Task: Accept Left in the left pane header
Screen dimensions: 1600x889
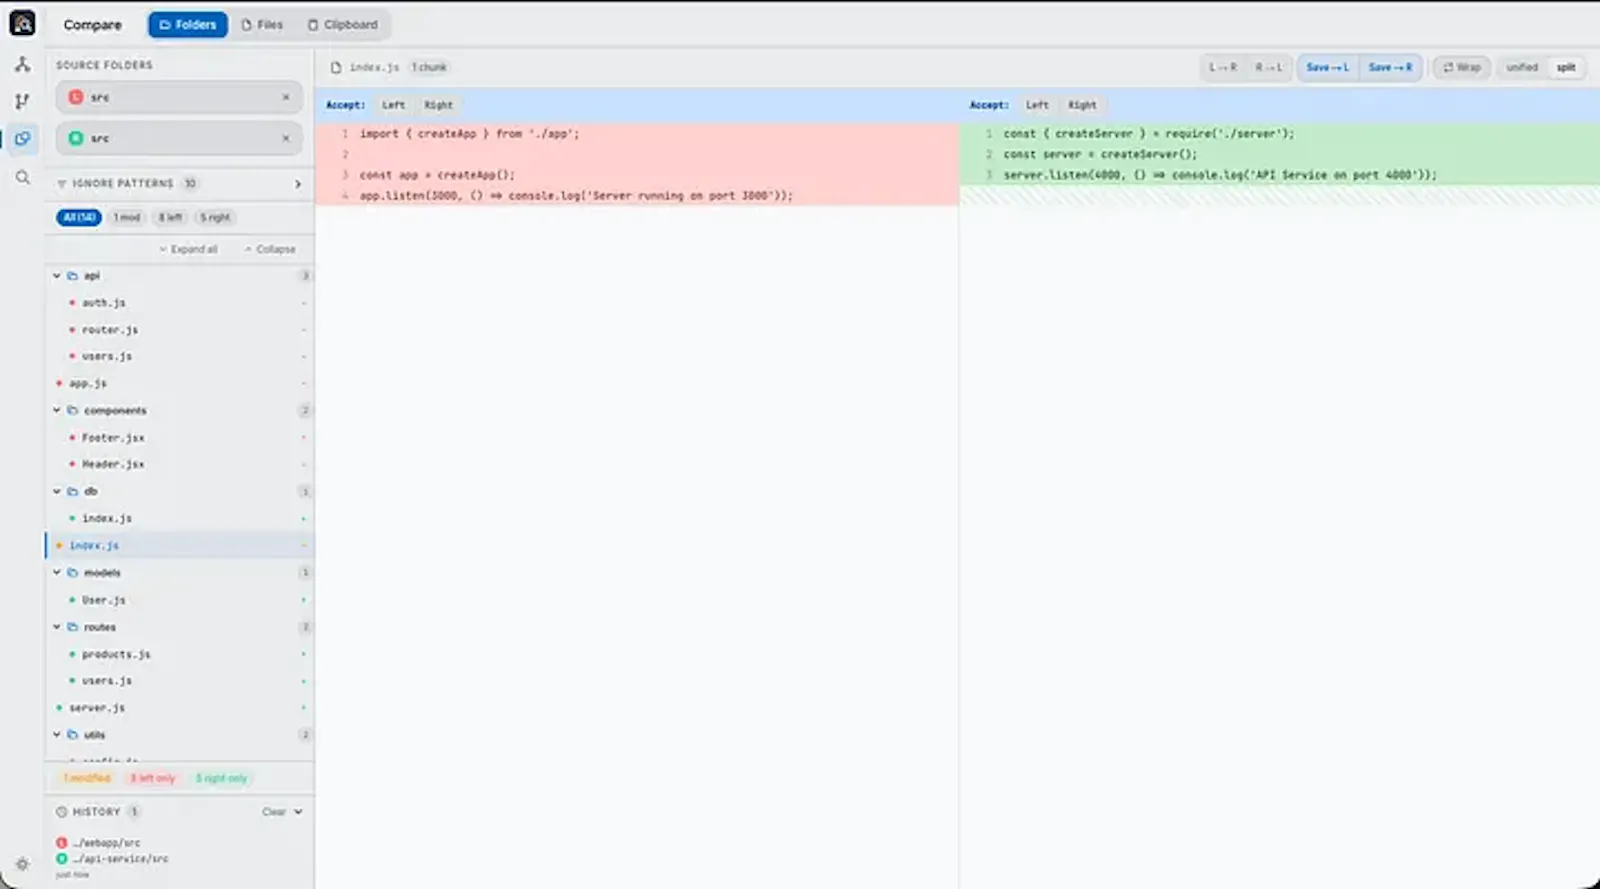Action: [x=394, y=105]
